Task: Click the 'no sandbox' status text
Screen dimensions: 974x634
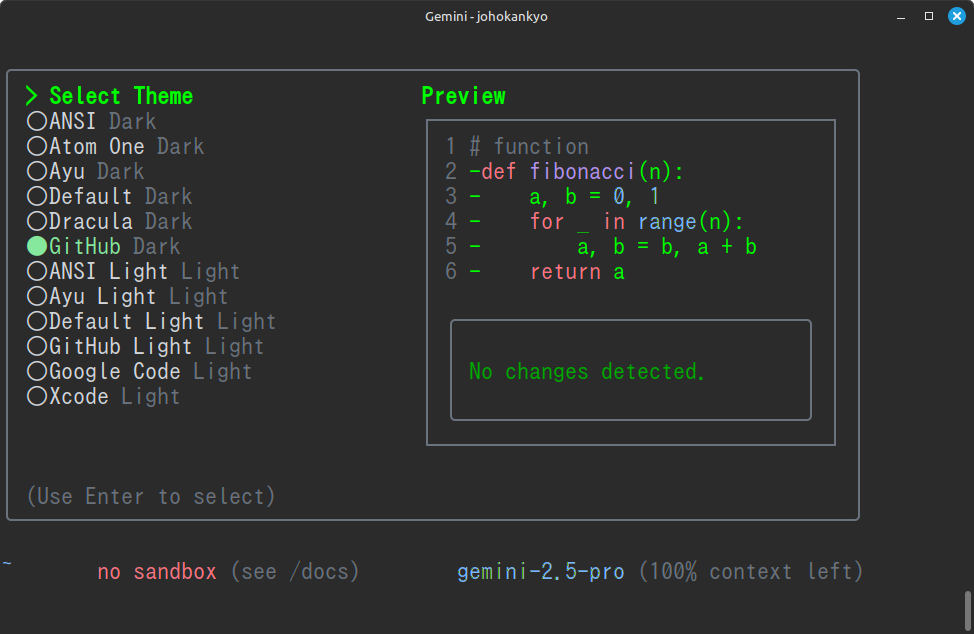Action: pyautogui.click(x=157, y=572)
